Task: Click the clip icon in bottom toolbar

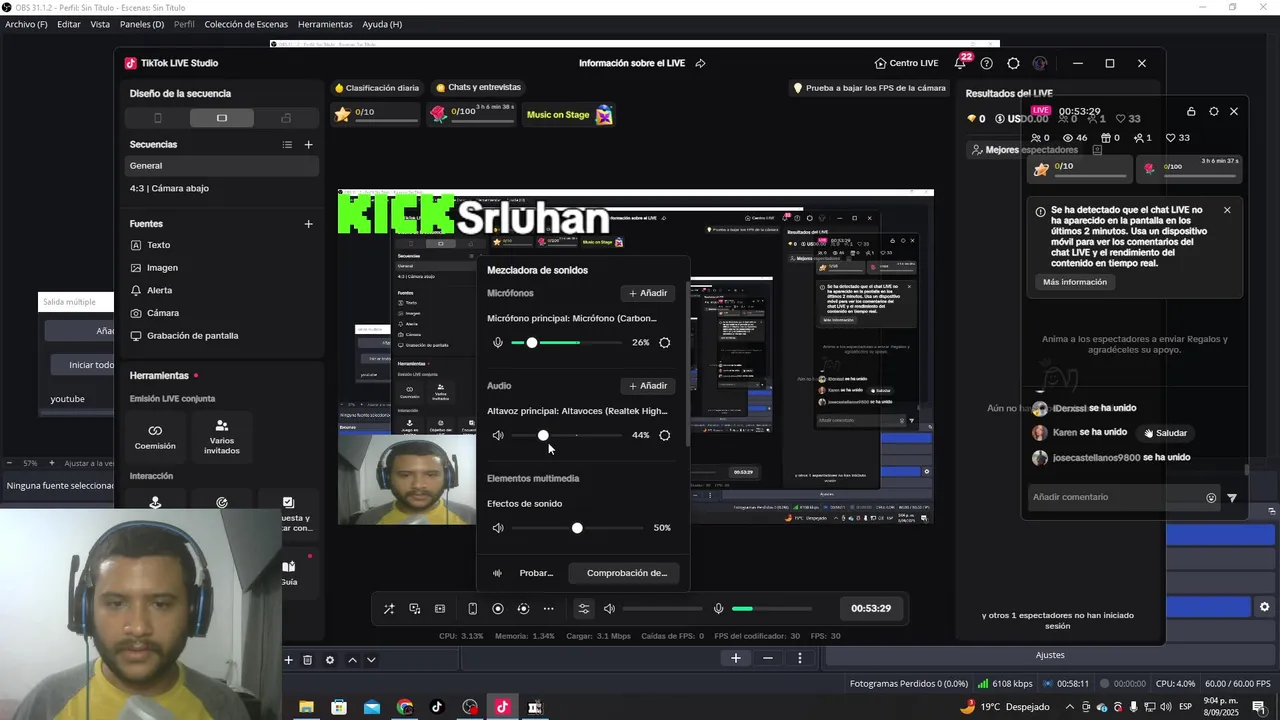Action: tap(440, 608)
